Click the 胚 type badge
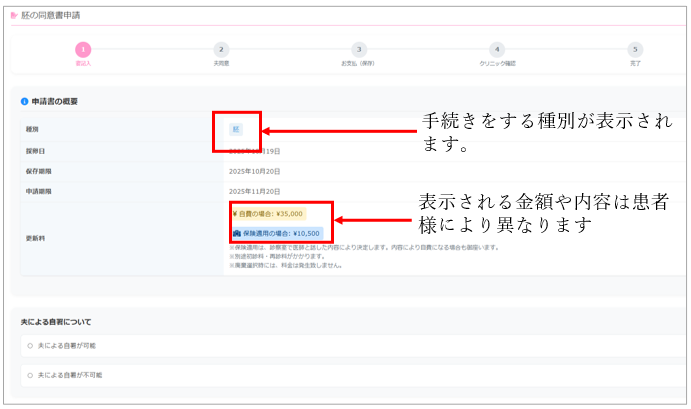691x409 pixels. [x=236, y=129]
